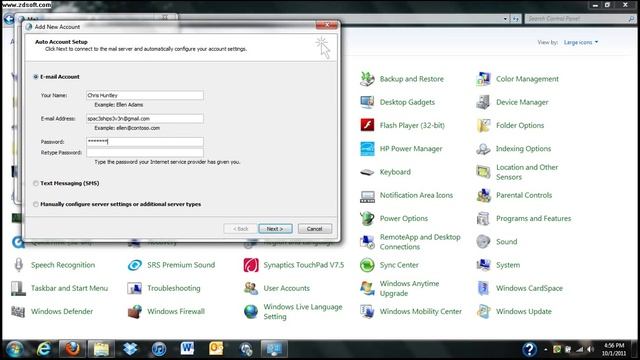Click Next in Add New Account dialog
The image size is (640, 360).
pos(276,229)
